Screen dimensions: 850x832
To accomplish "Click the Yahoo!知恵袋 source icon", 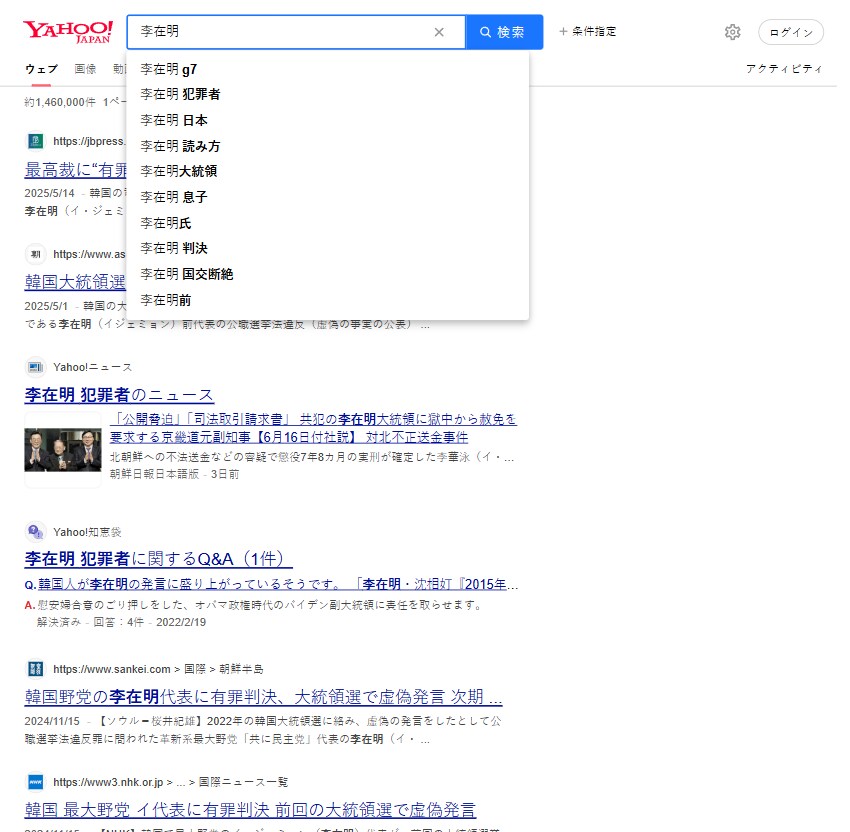I will point(36,532).
